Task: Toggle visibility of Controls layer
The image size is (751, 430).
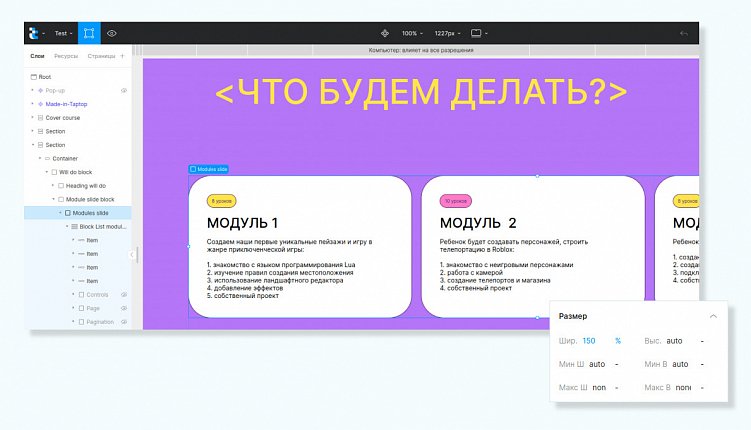Action: [124, 295]
